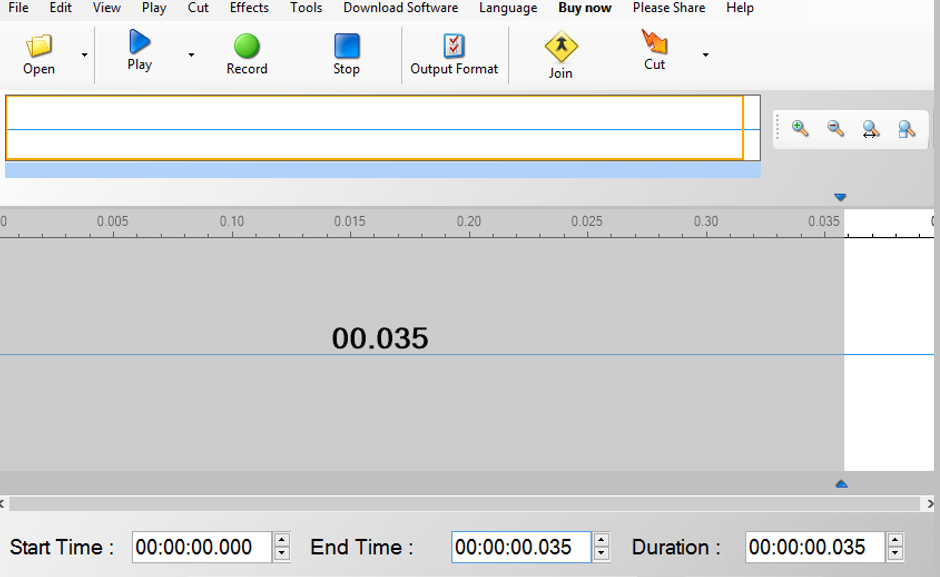Open the View menu
The image size is (940, 577).
pos(107,8)
